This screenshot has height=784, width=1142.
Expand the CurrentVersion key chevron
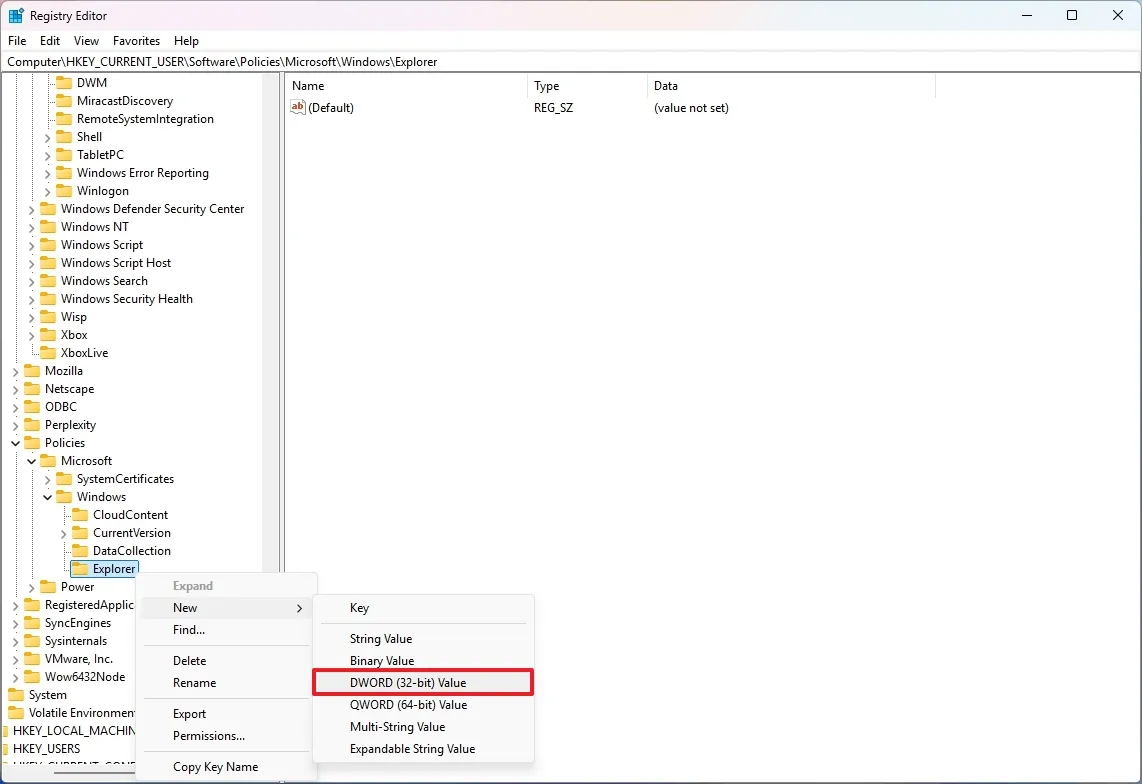[x=64, y=532]
